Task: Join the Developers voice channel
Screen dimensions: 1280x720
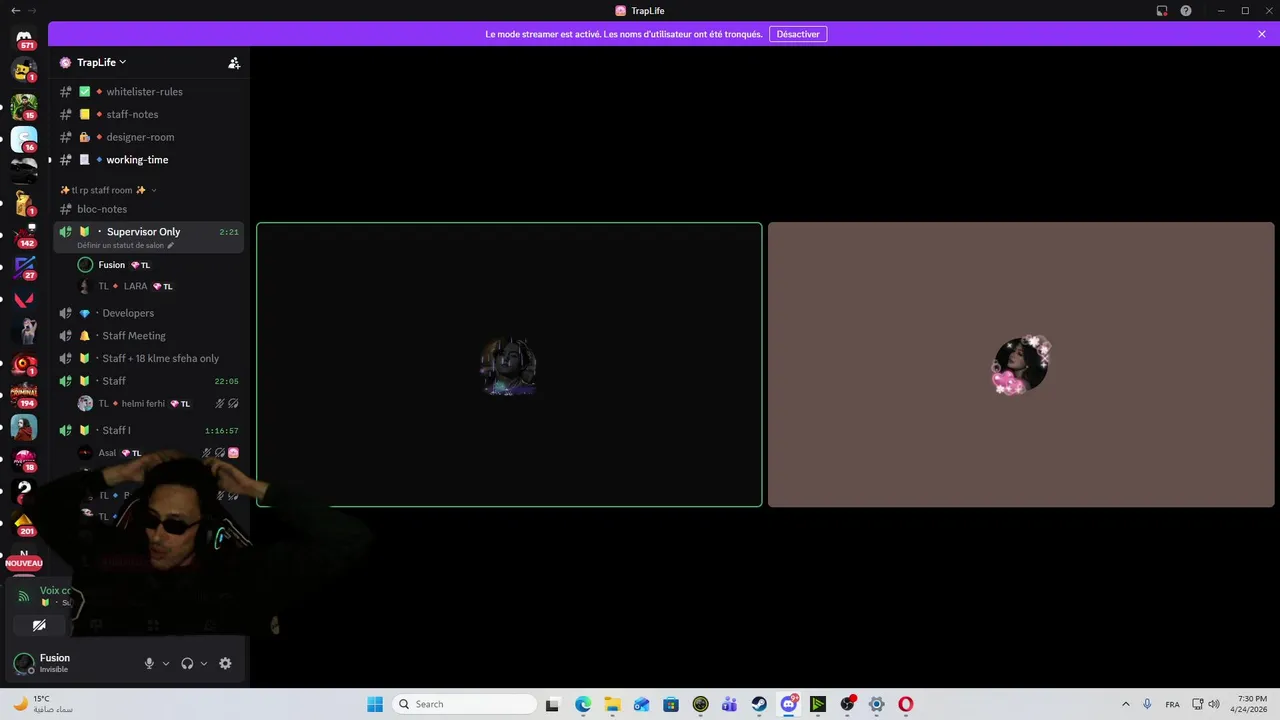Action: click(148, 313)
